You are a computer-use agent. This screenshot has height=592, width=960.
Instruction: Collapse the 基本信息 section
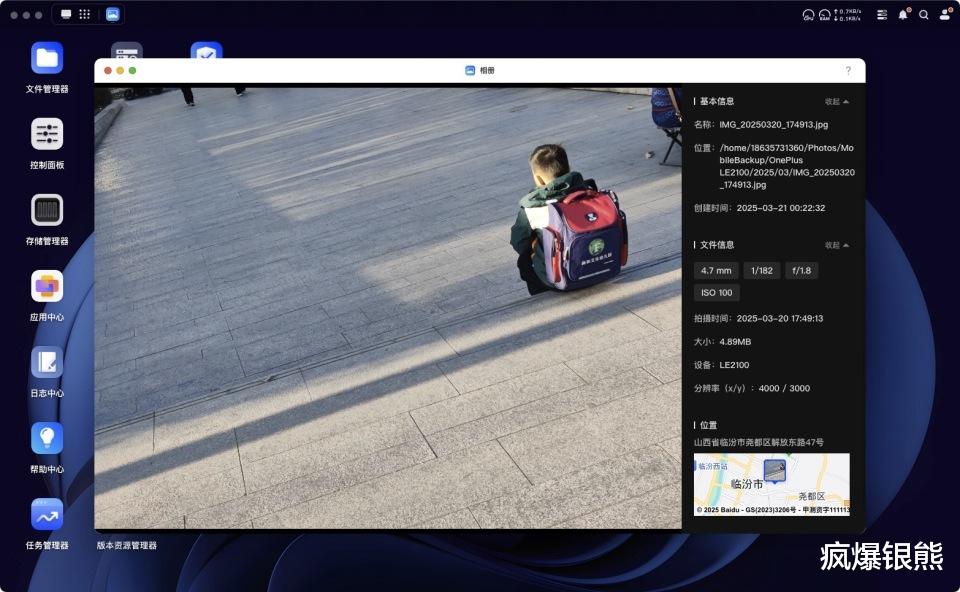(836, 102)
